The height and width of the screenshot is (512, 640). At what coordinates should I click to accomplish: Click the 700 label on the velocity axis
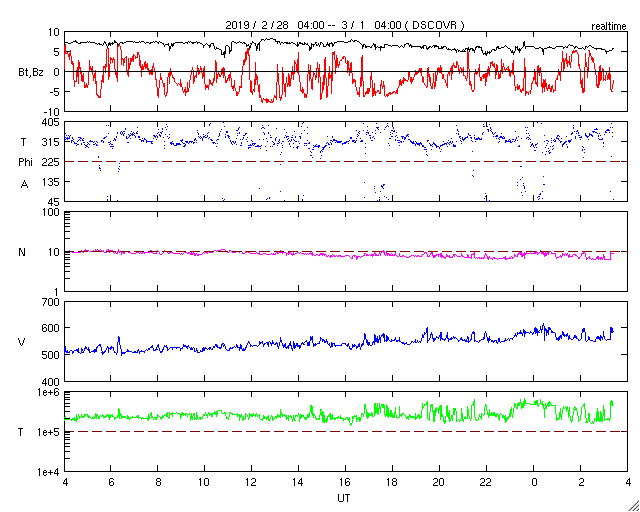(x=52, y=303)
